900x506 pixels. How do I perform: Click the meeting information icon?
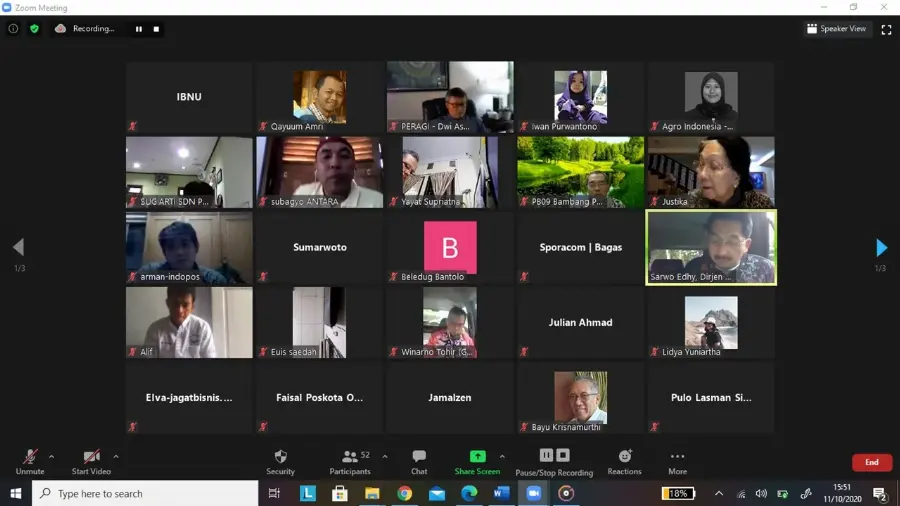13,29
